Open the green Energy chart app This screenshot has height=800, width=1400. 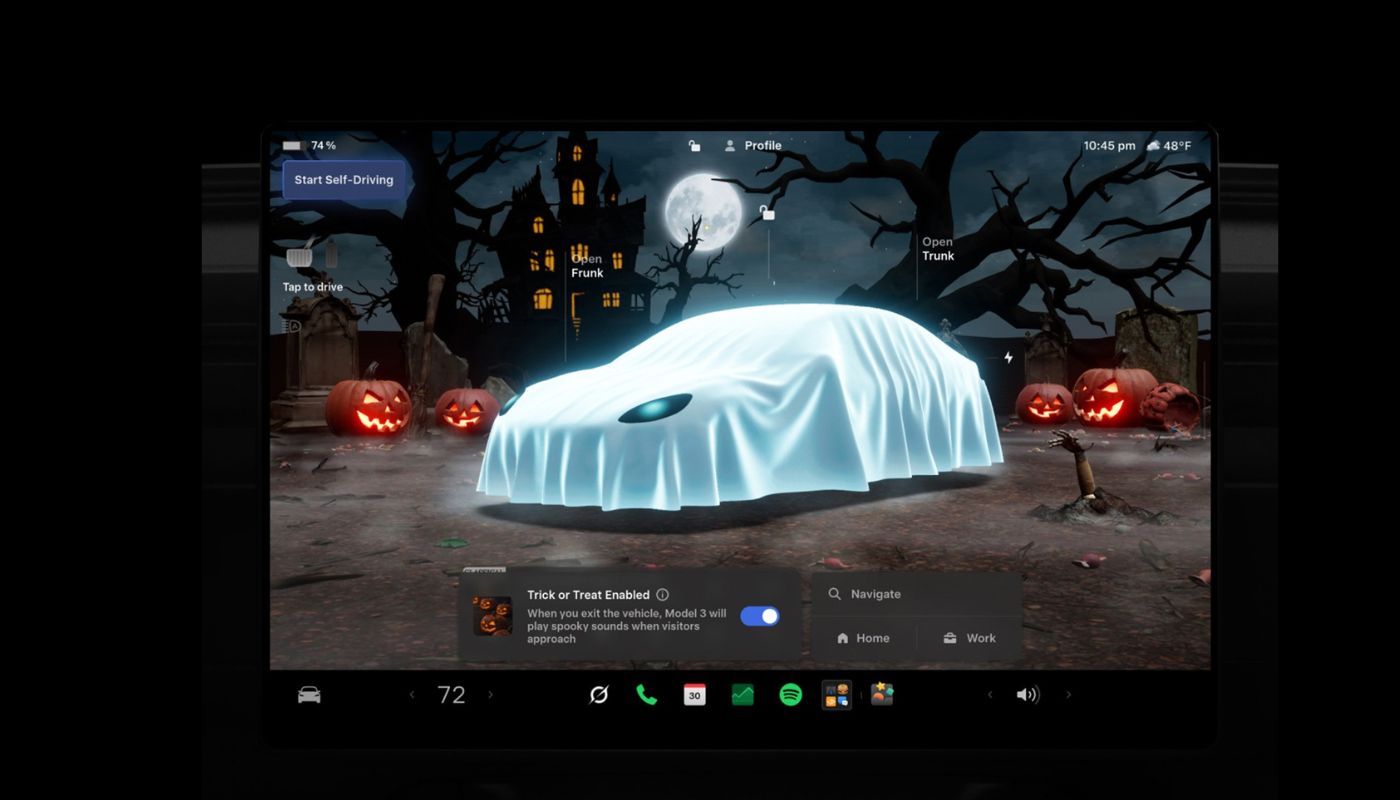(743, 694)
